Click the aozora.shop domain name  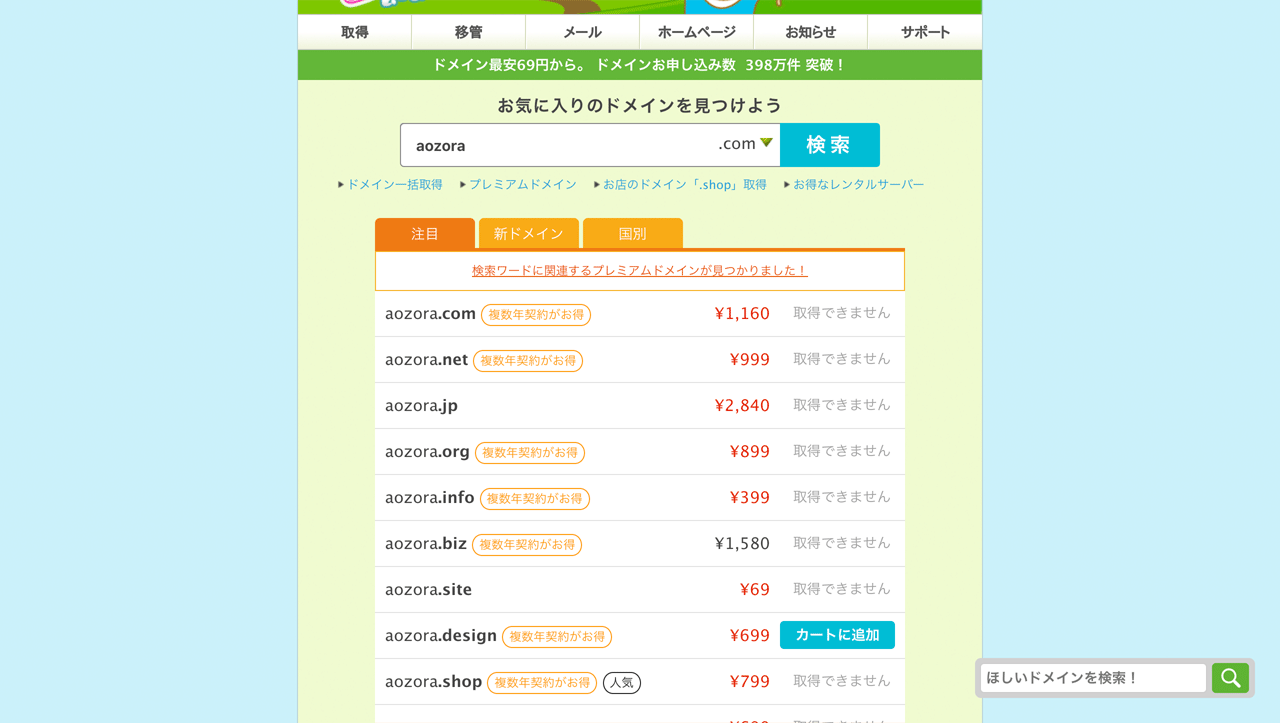[434, 682]
